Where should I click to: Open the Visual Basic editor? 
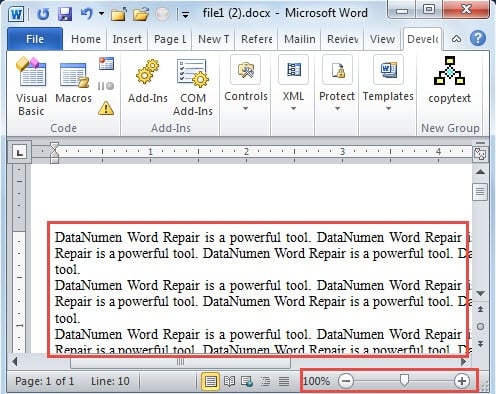click(x=31, y=87)
